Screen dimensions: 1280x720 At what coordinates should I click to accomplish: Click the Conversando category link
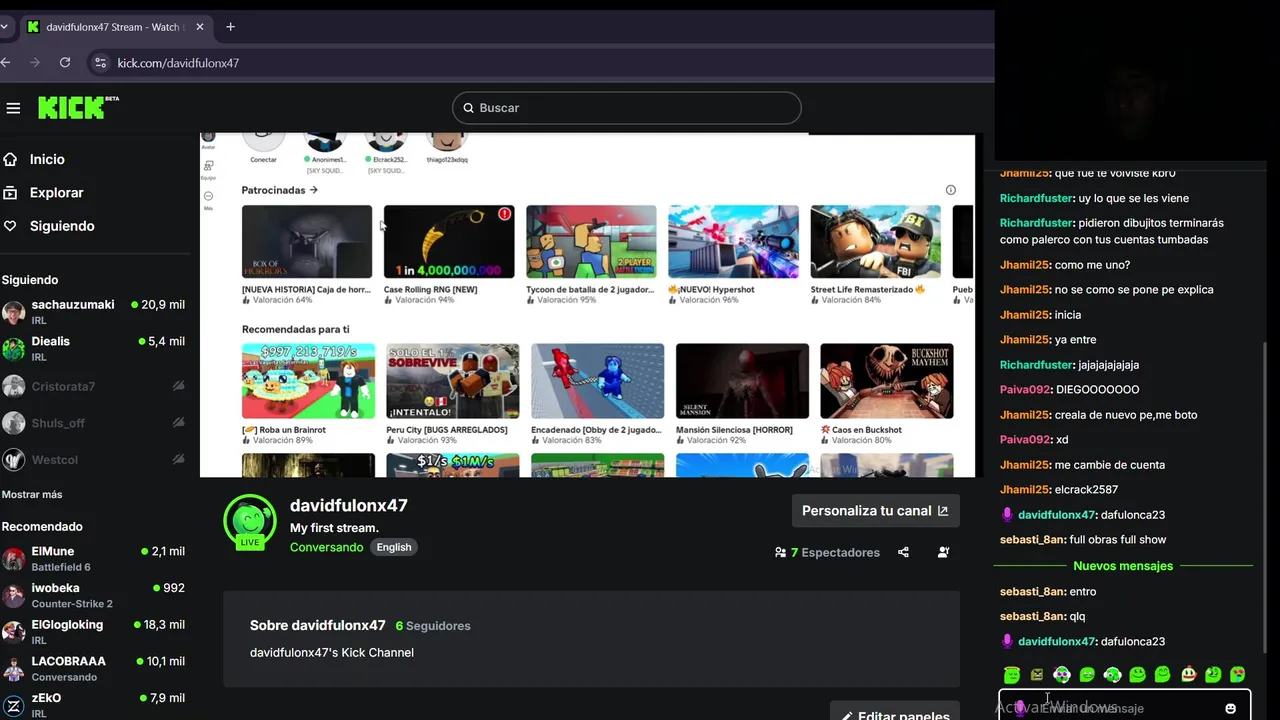point(327,547)
